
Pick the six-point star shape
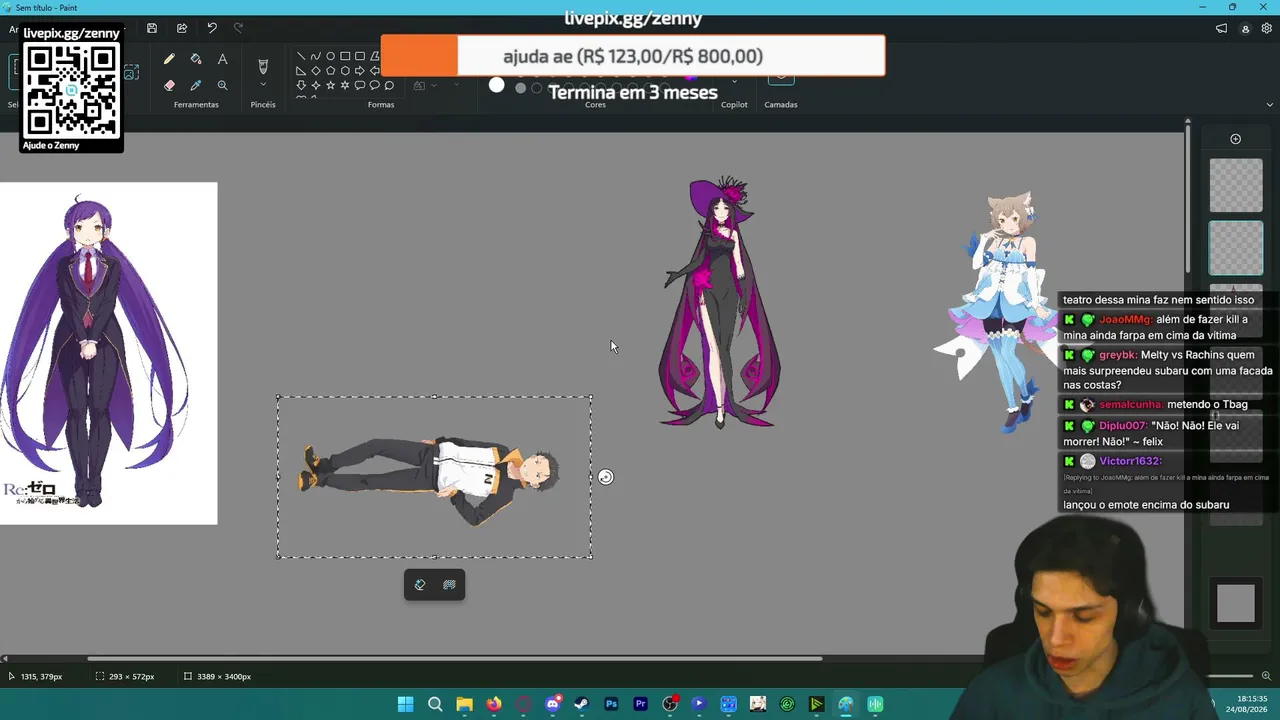click(x=345, y=85)
